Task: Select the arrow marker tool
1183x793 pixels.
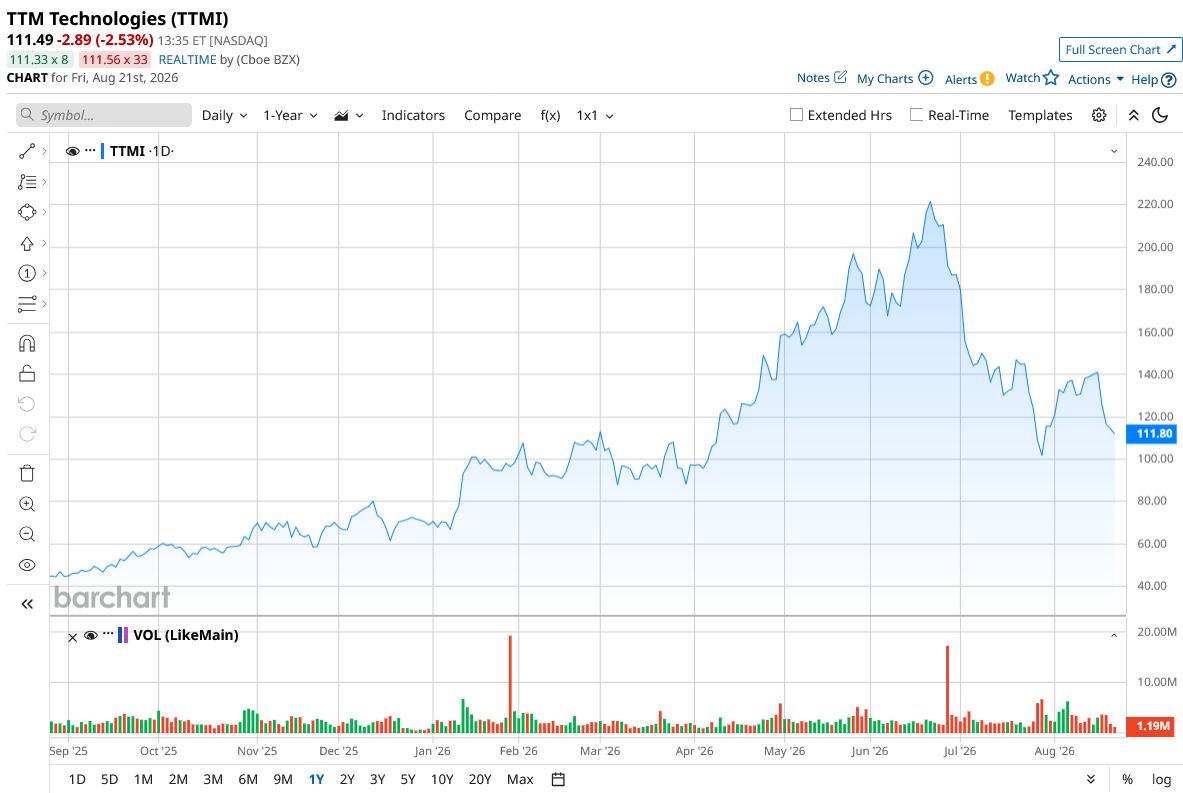Action: pyautogui.click(x=27, y=243)
